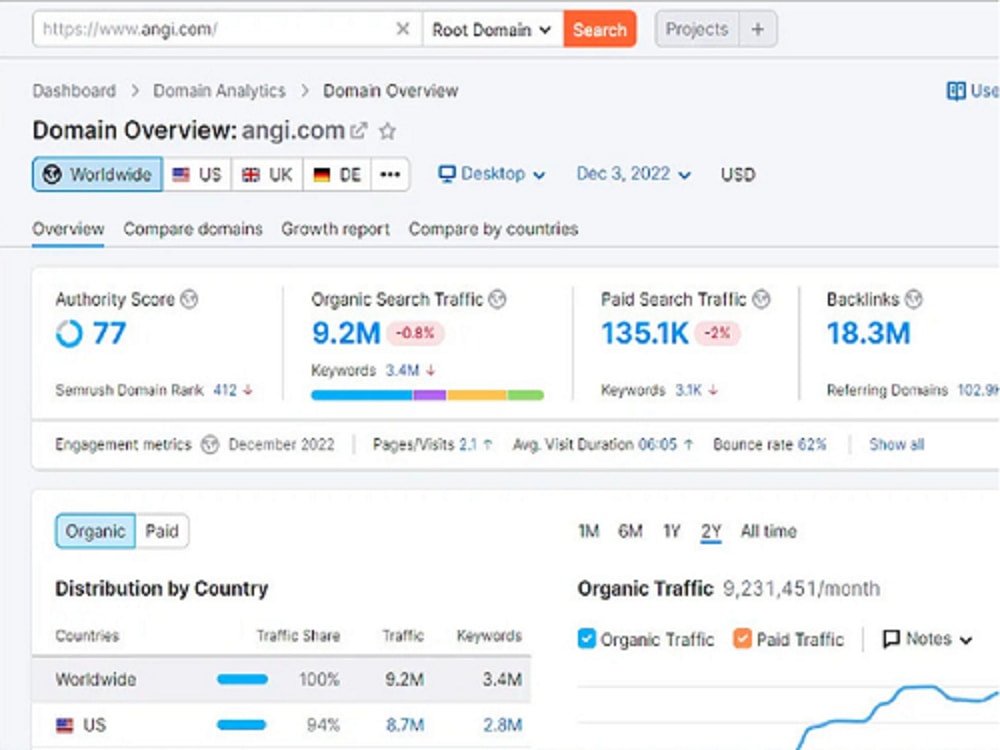Go to the Dashboard breadcrumb
This screenshot has width=1000, height=750.
[74, 91]
